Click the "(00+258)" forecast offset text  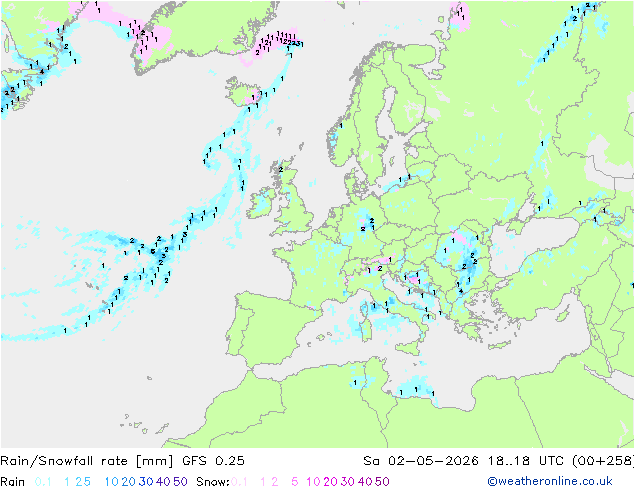[603, 461]
